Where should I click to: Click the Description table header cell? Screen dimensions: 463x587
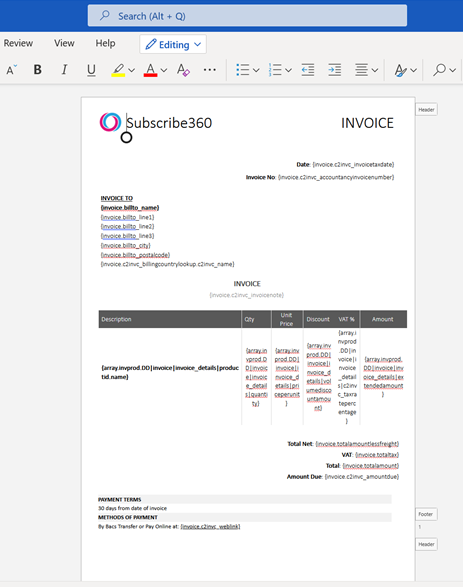tap(170, 319)
